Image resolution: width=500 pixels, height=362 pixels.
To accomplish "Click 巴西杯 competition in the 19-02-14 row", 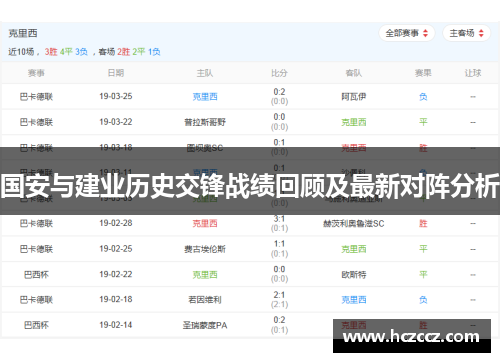I will (36, 325).
